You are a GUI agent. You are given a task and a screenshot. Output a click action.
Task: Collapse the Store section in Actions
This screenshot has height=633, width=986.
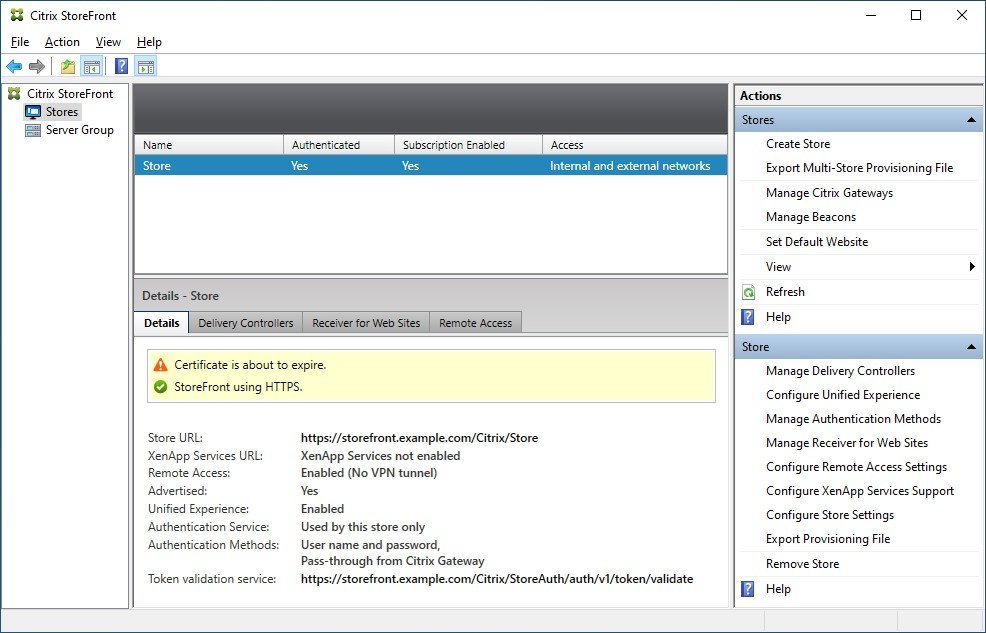970,347
